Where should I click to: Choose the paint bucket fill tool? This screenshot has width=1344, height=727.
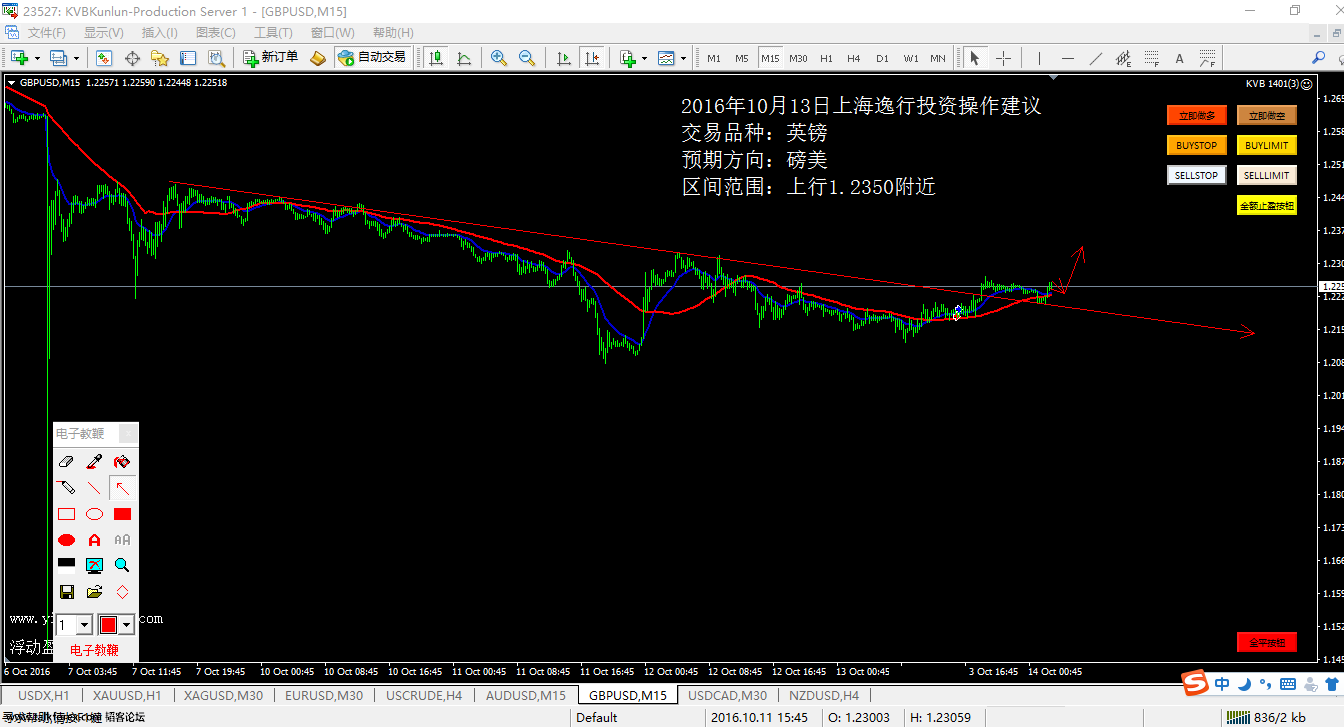pyautogui.click(x=122, y=462)
